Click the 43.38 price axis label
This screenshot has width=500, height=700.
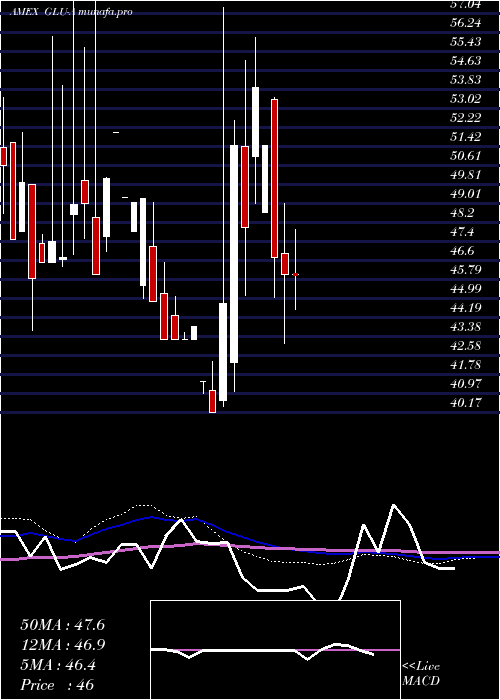[x=465, y=326]
